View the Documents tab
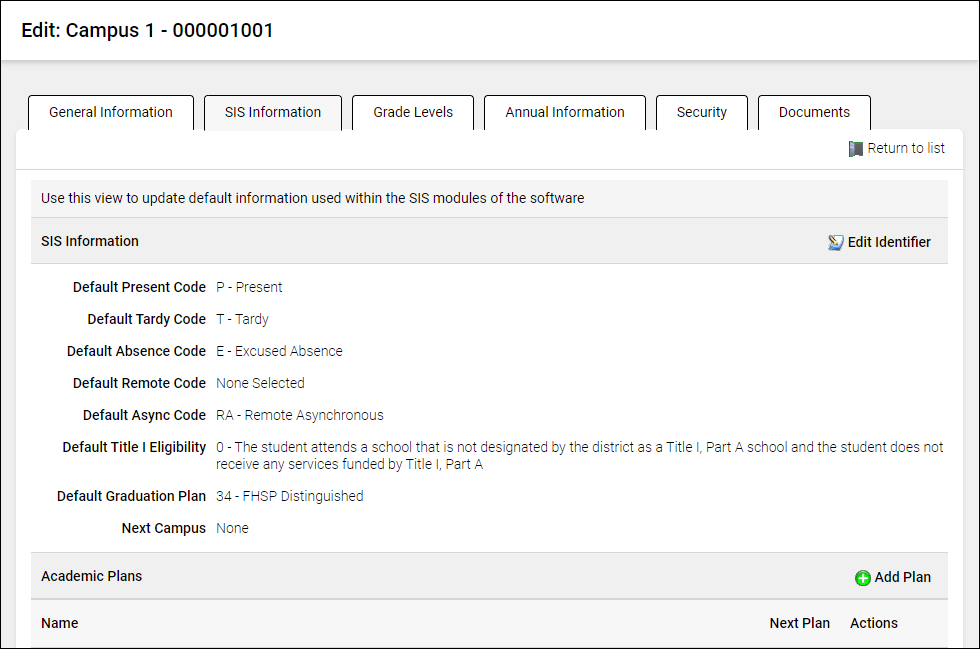 click(x=814, y=113)
